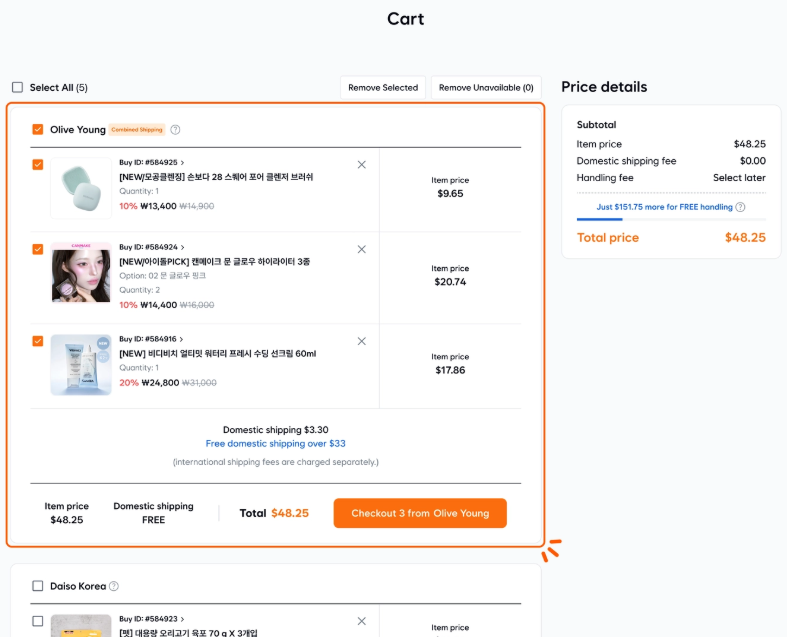
Task: Click FREE handling info question icon
Action: click(x=740, y=207)
